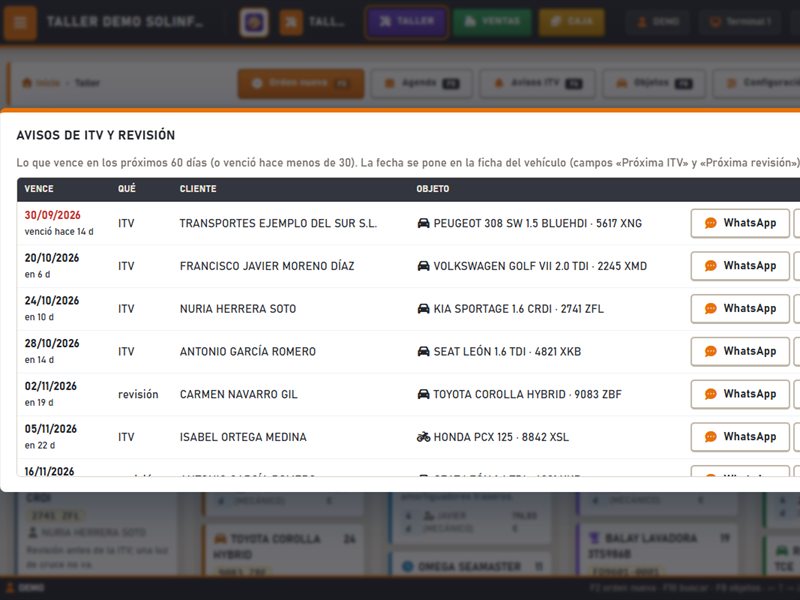Click the AVISOS DE ITV Y REVISIÓN heading

pyautogui.click(x=95, y=135)
